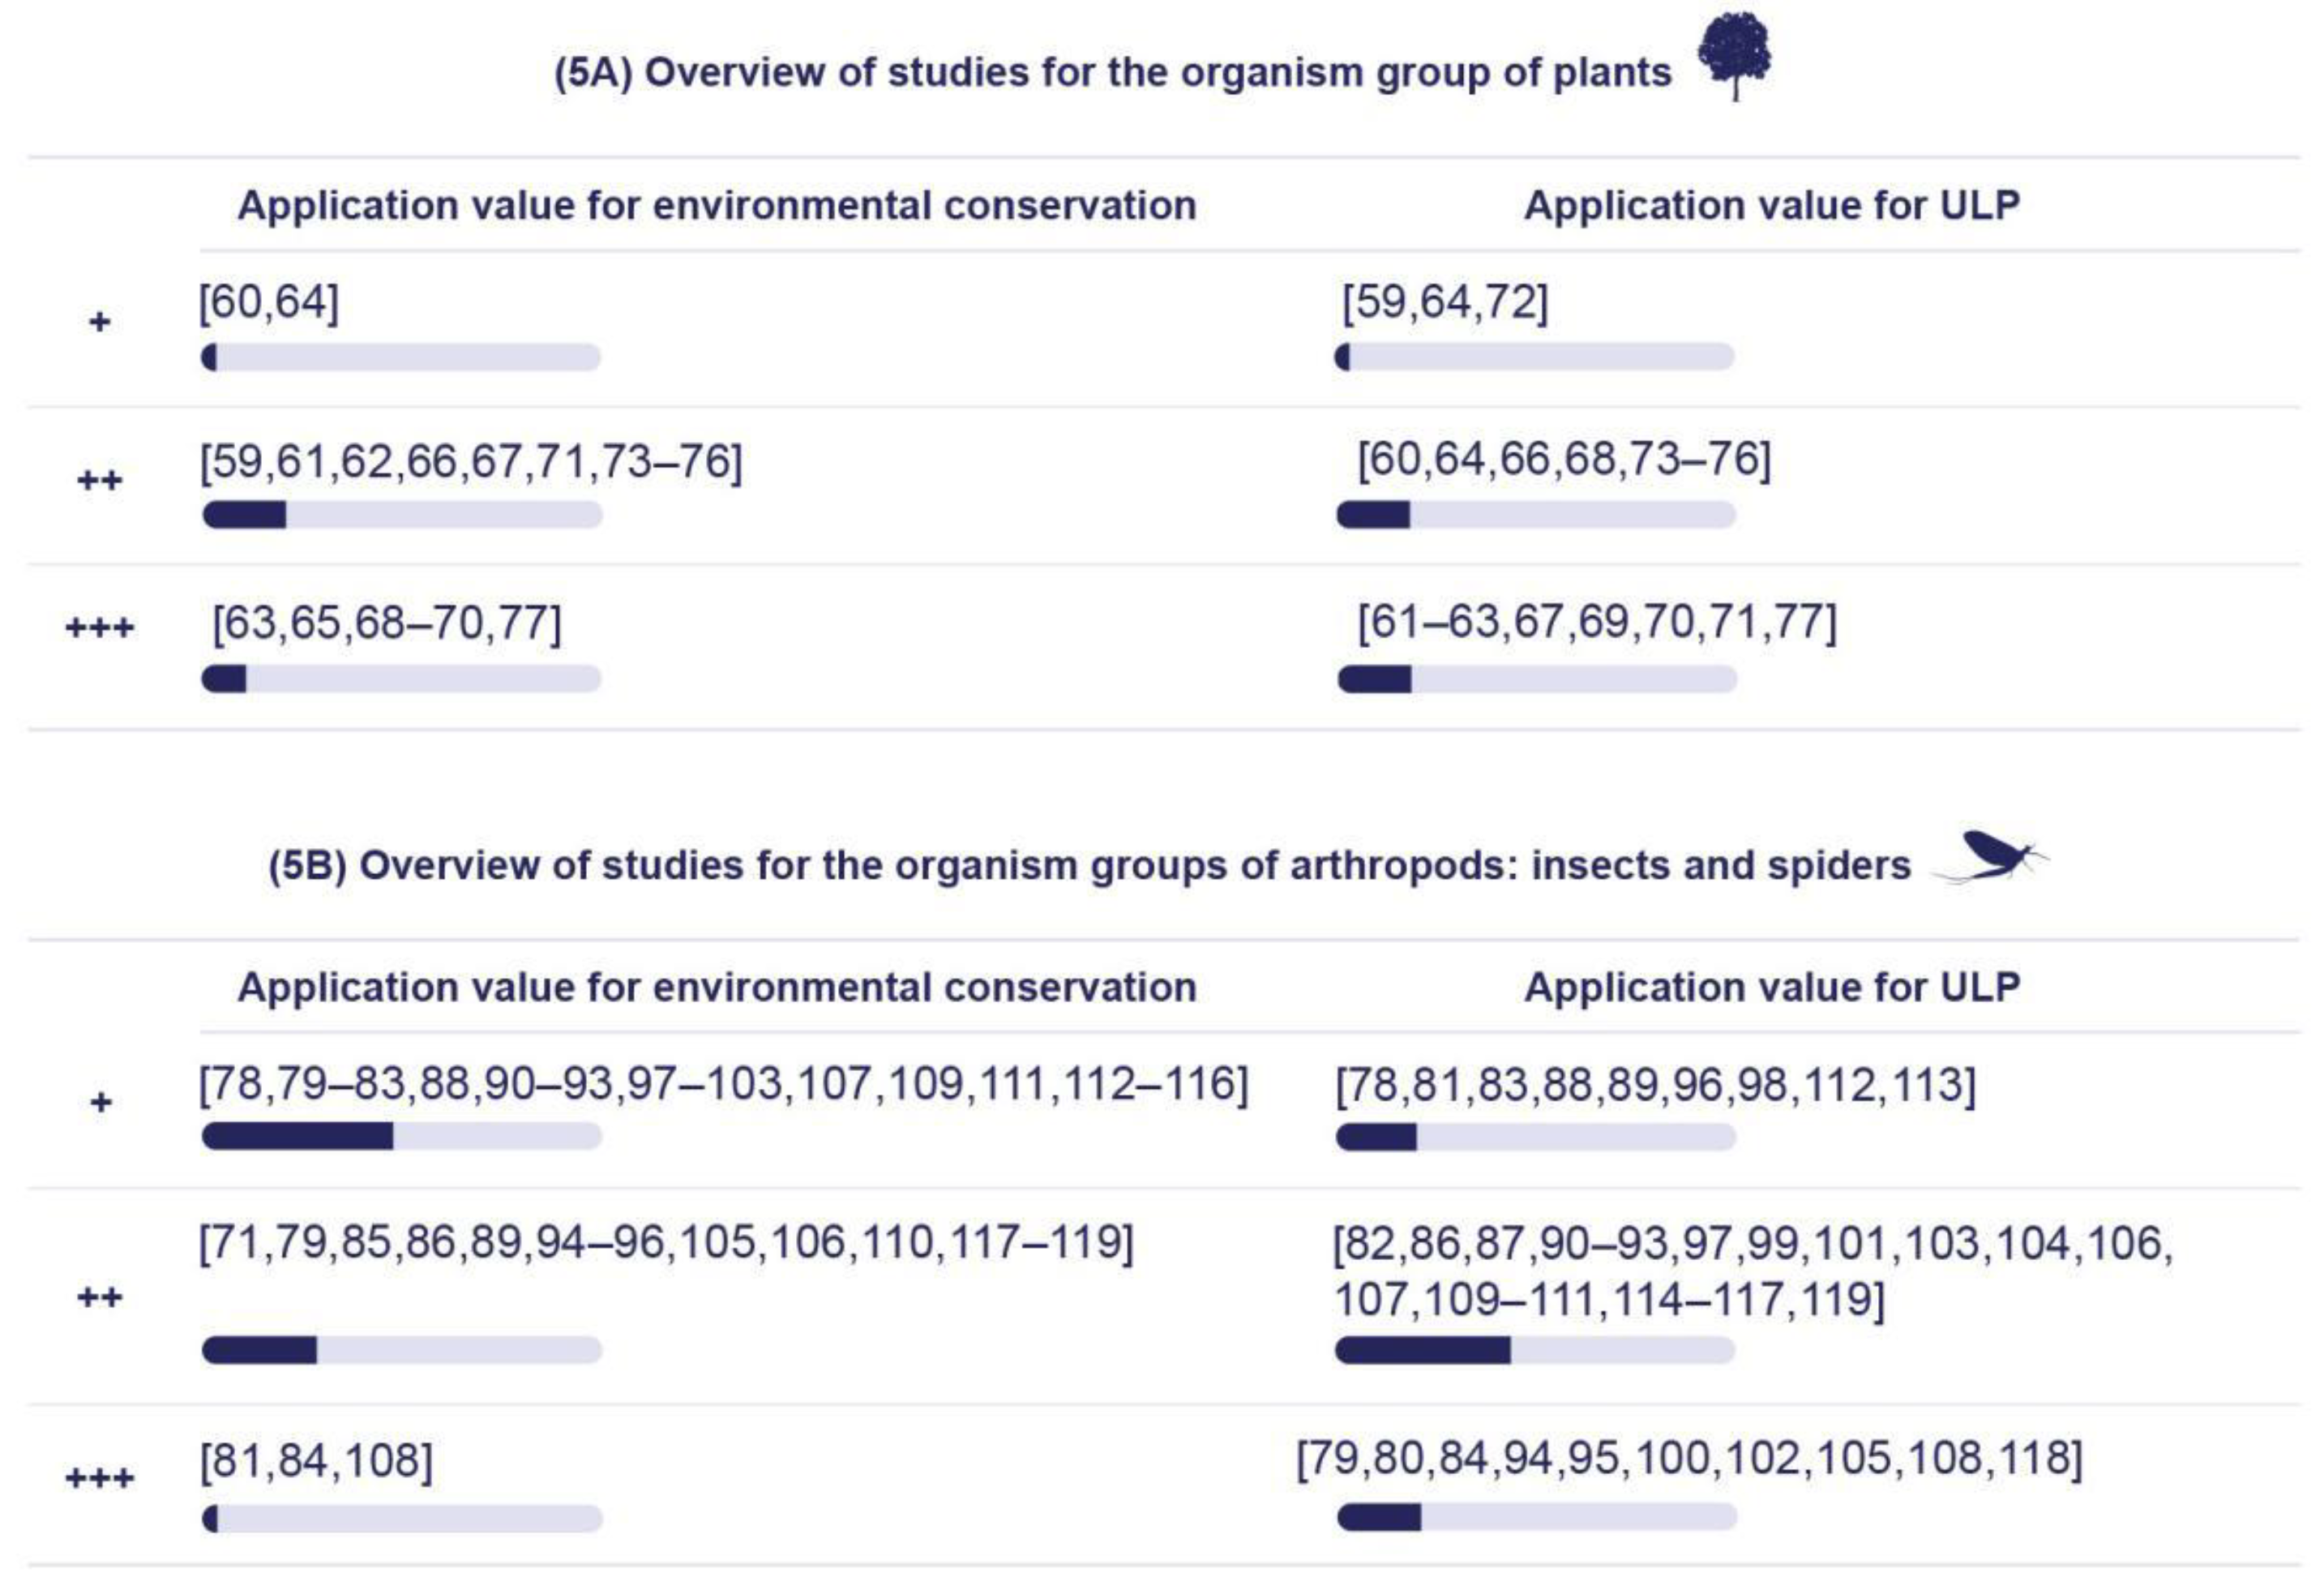Screen dimensions: 2324x1590
Task: Click the progress bar below [59,64,72]
Action: click(x=1534, y=357)
